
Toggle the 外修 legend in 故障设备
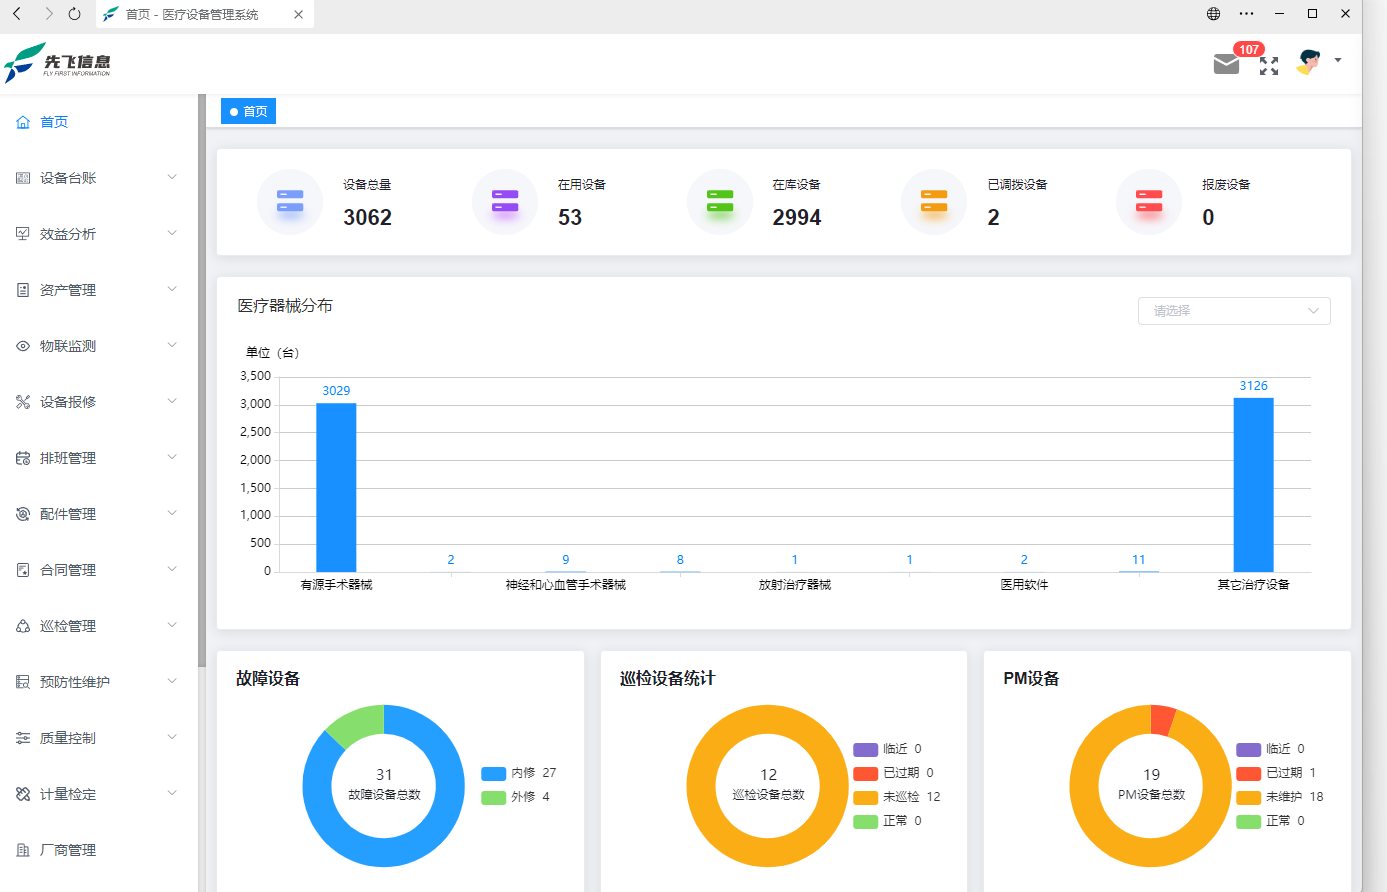[x=515, y=797]
